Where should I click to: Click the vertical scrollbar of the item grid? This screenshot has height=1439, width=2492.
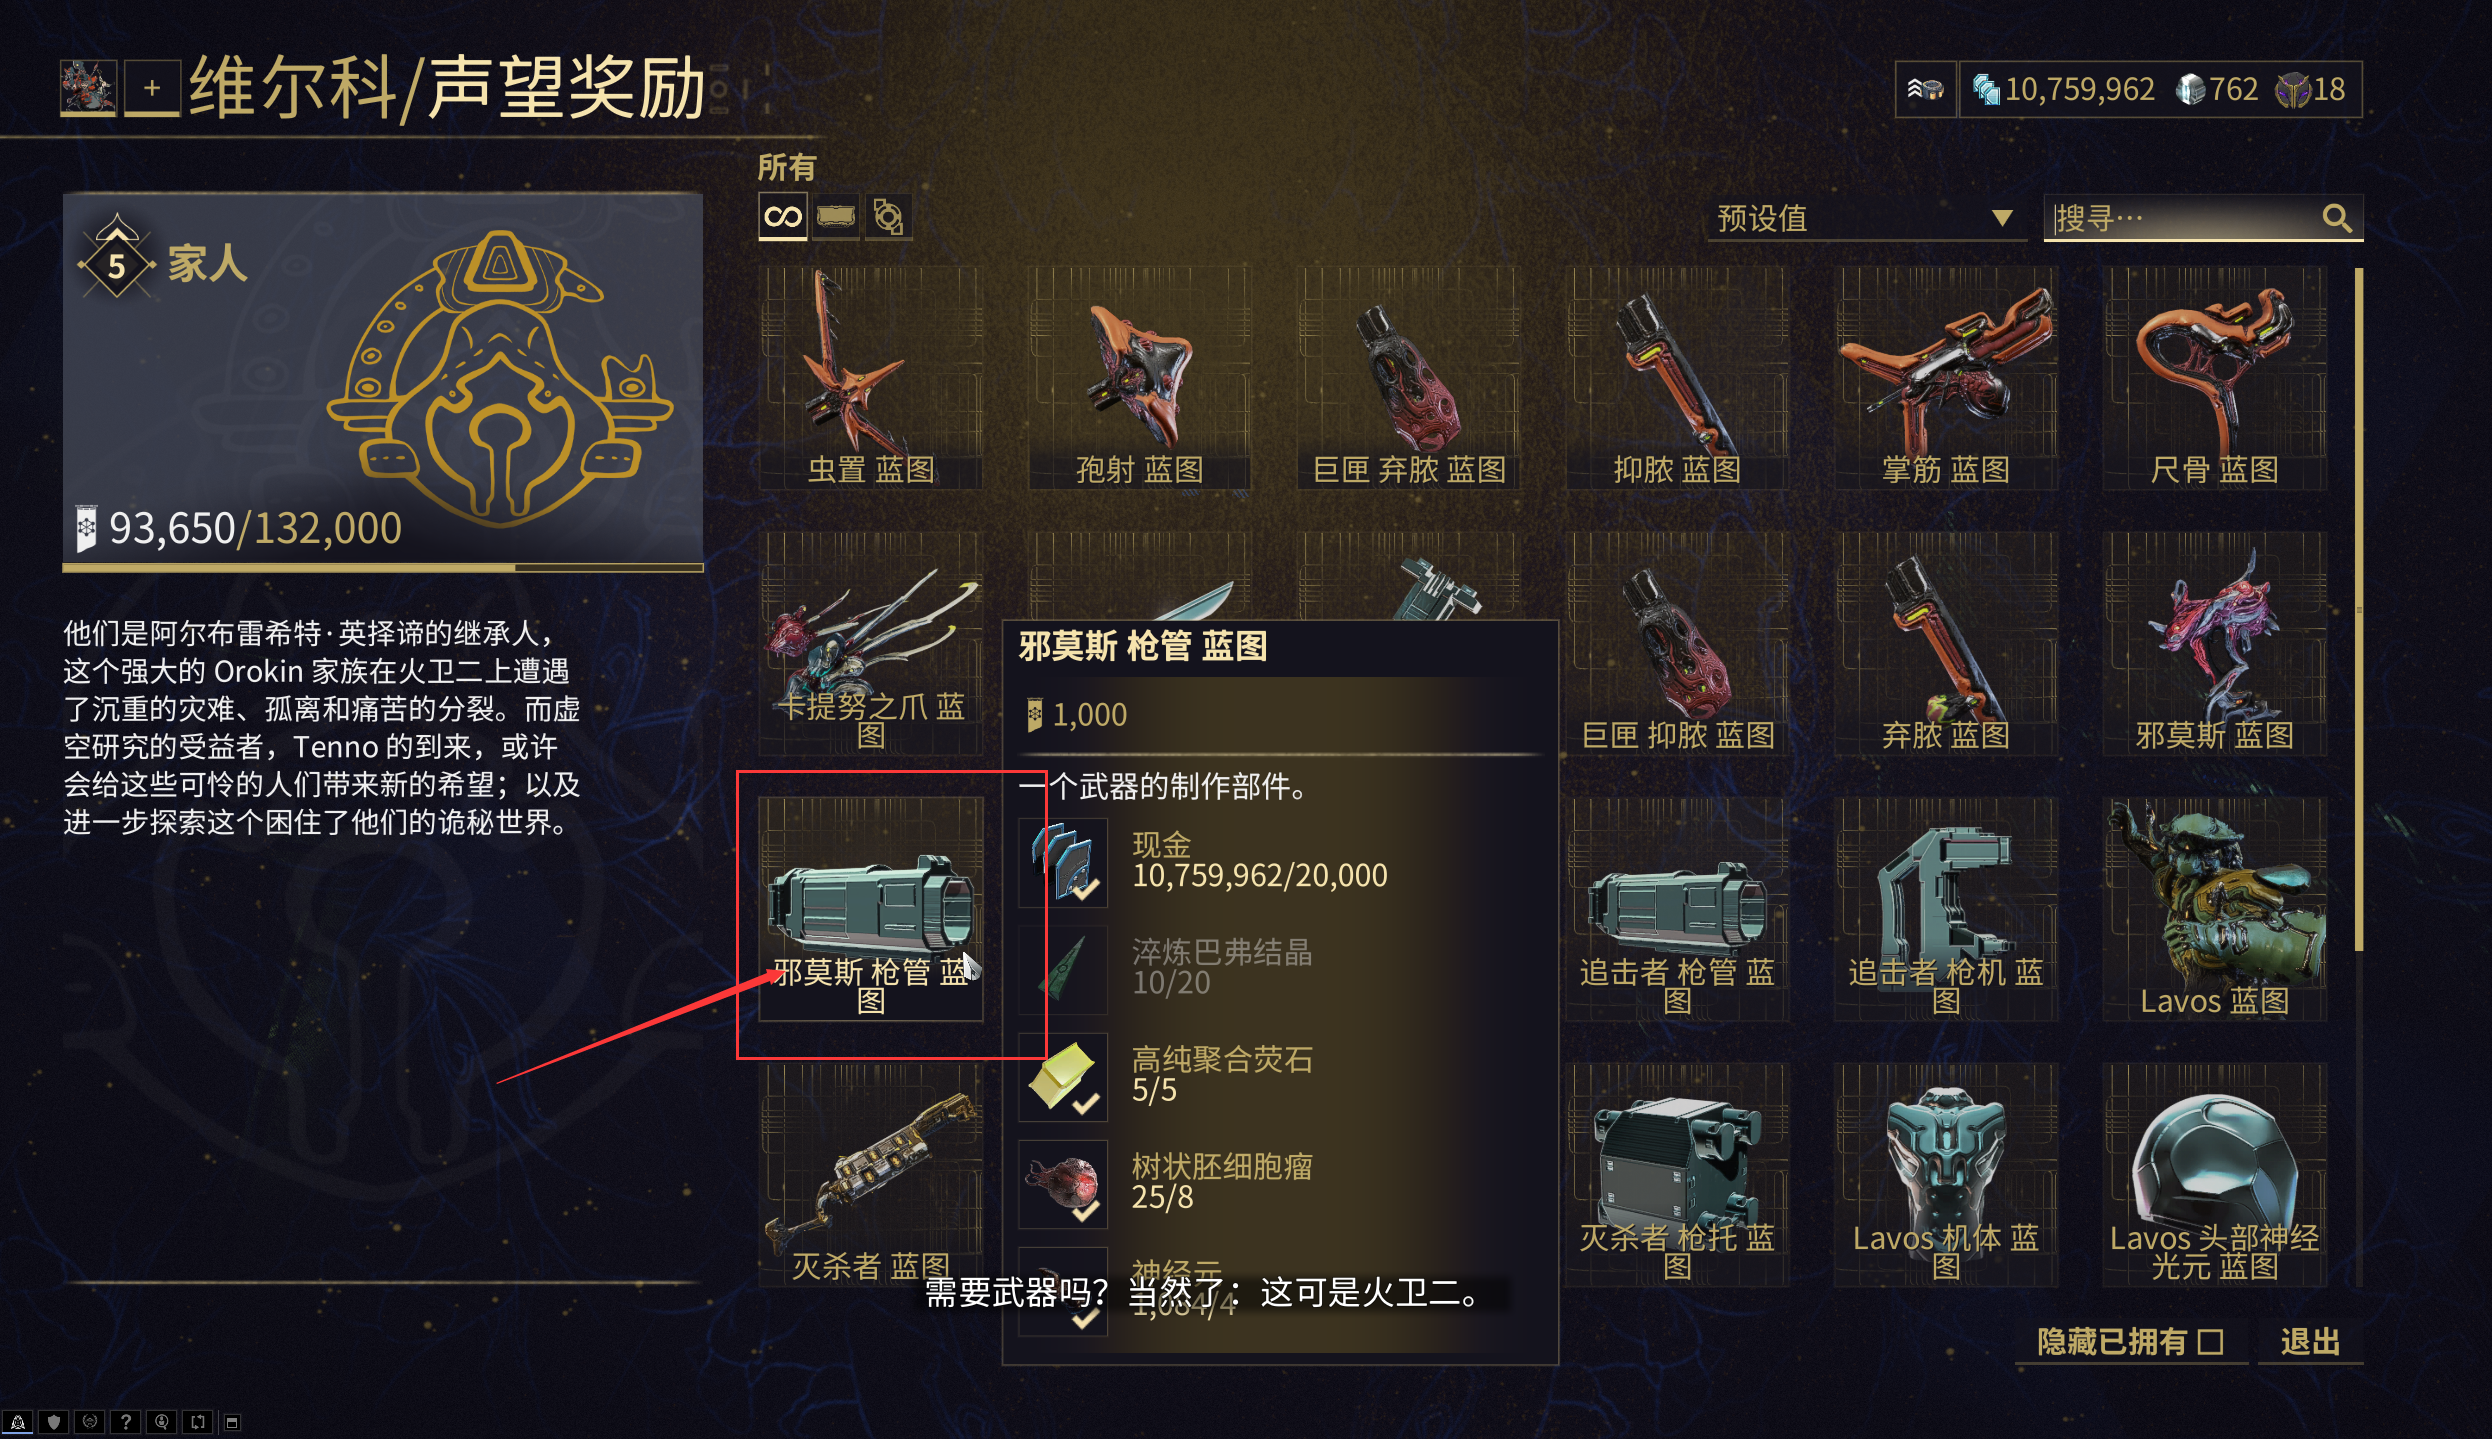coord(2359,610)
